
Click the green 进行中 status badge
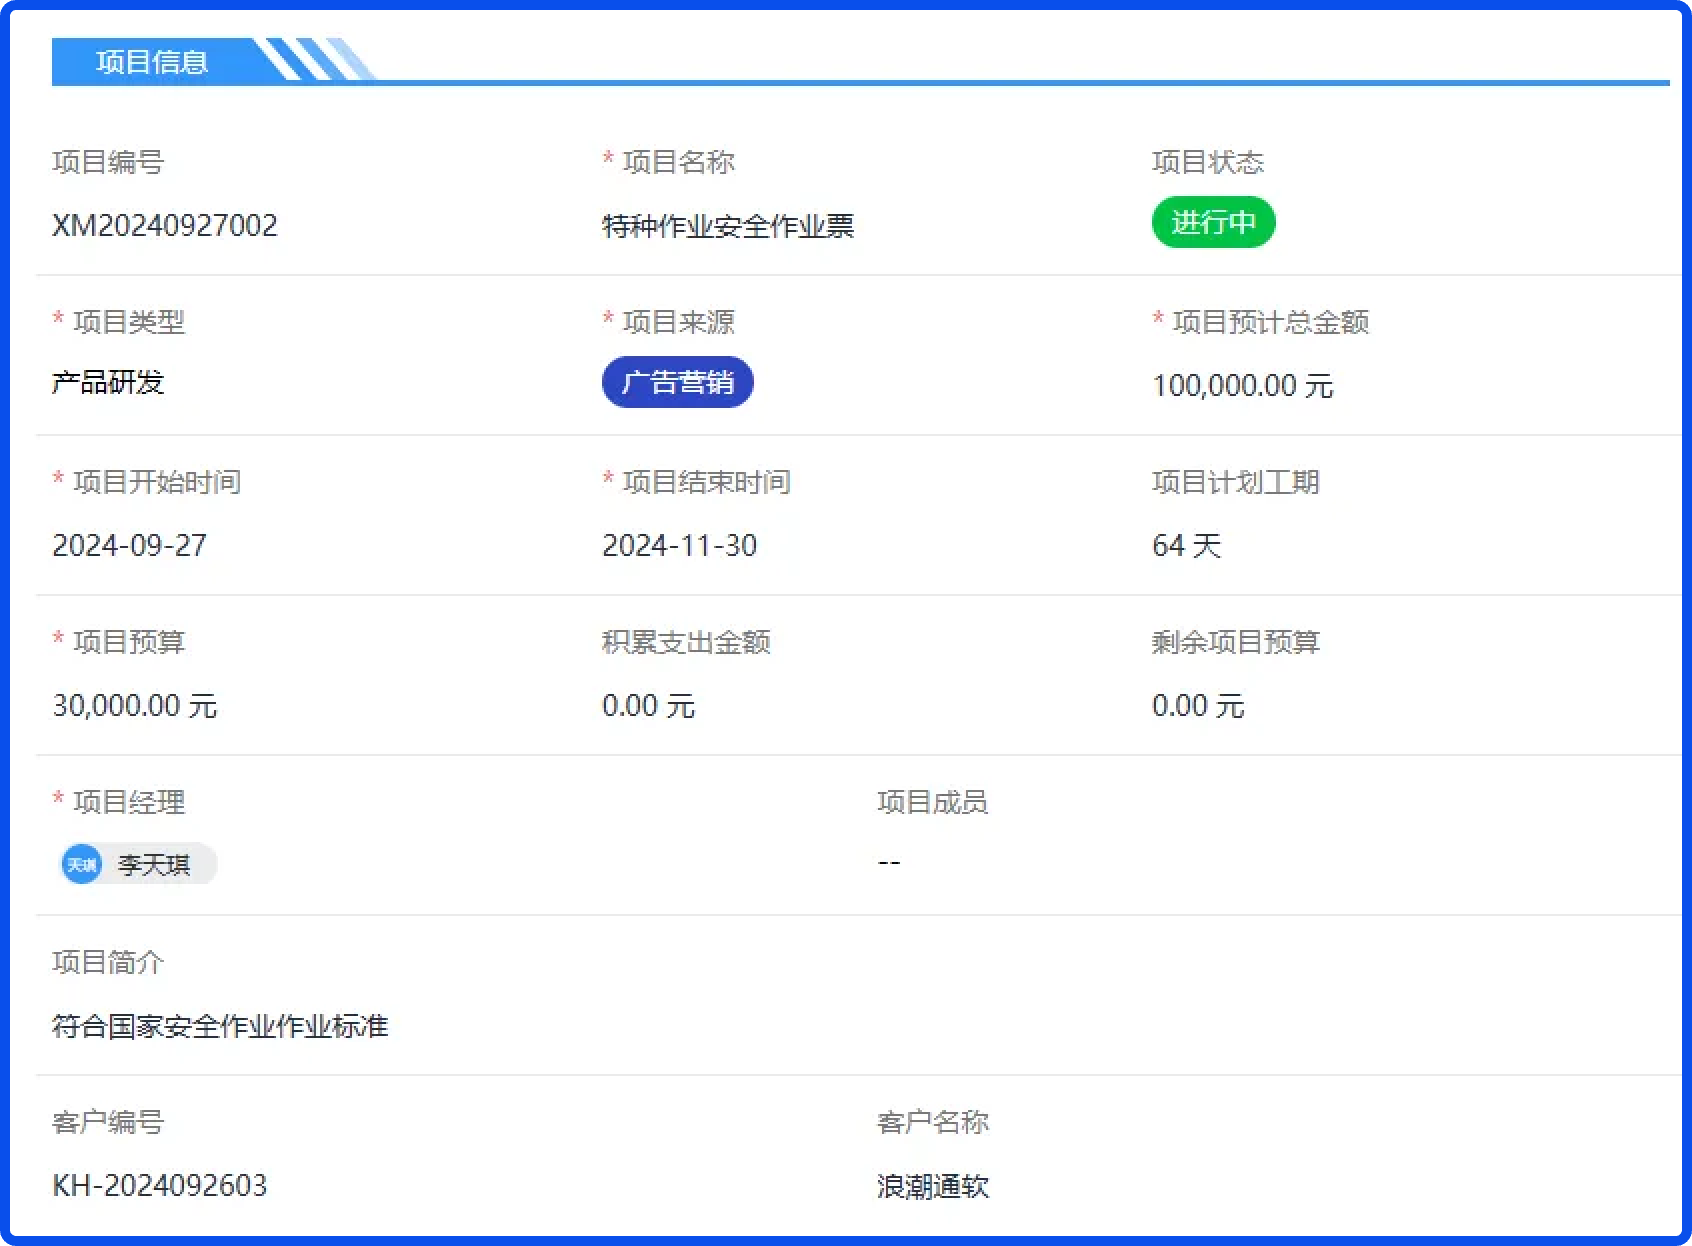point(1213,222)
